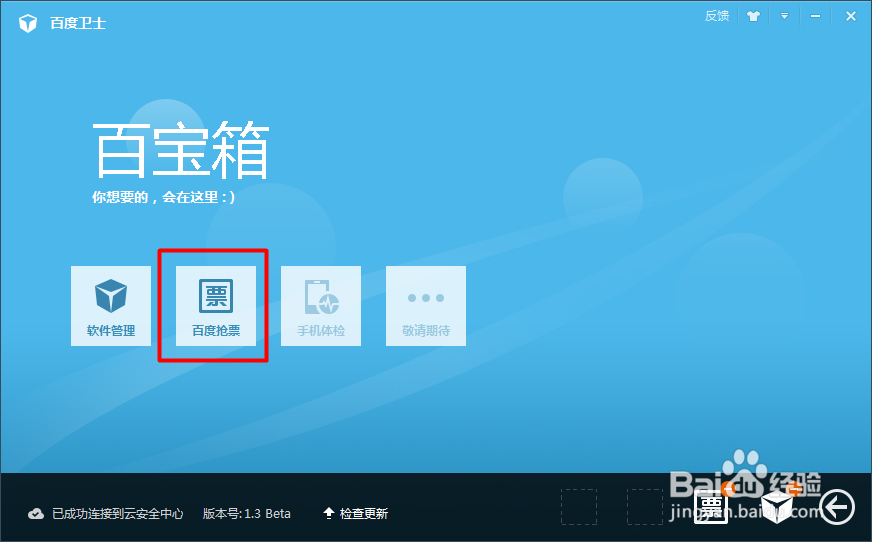Select the first empty dashed shortcut slot
Viewport: 872px width, 542px height.
coord(579,506)
